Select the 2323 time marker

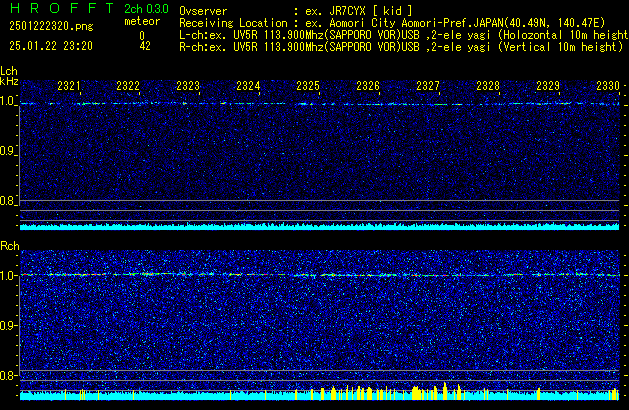(x=188, y=86)
